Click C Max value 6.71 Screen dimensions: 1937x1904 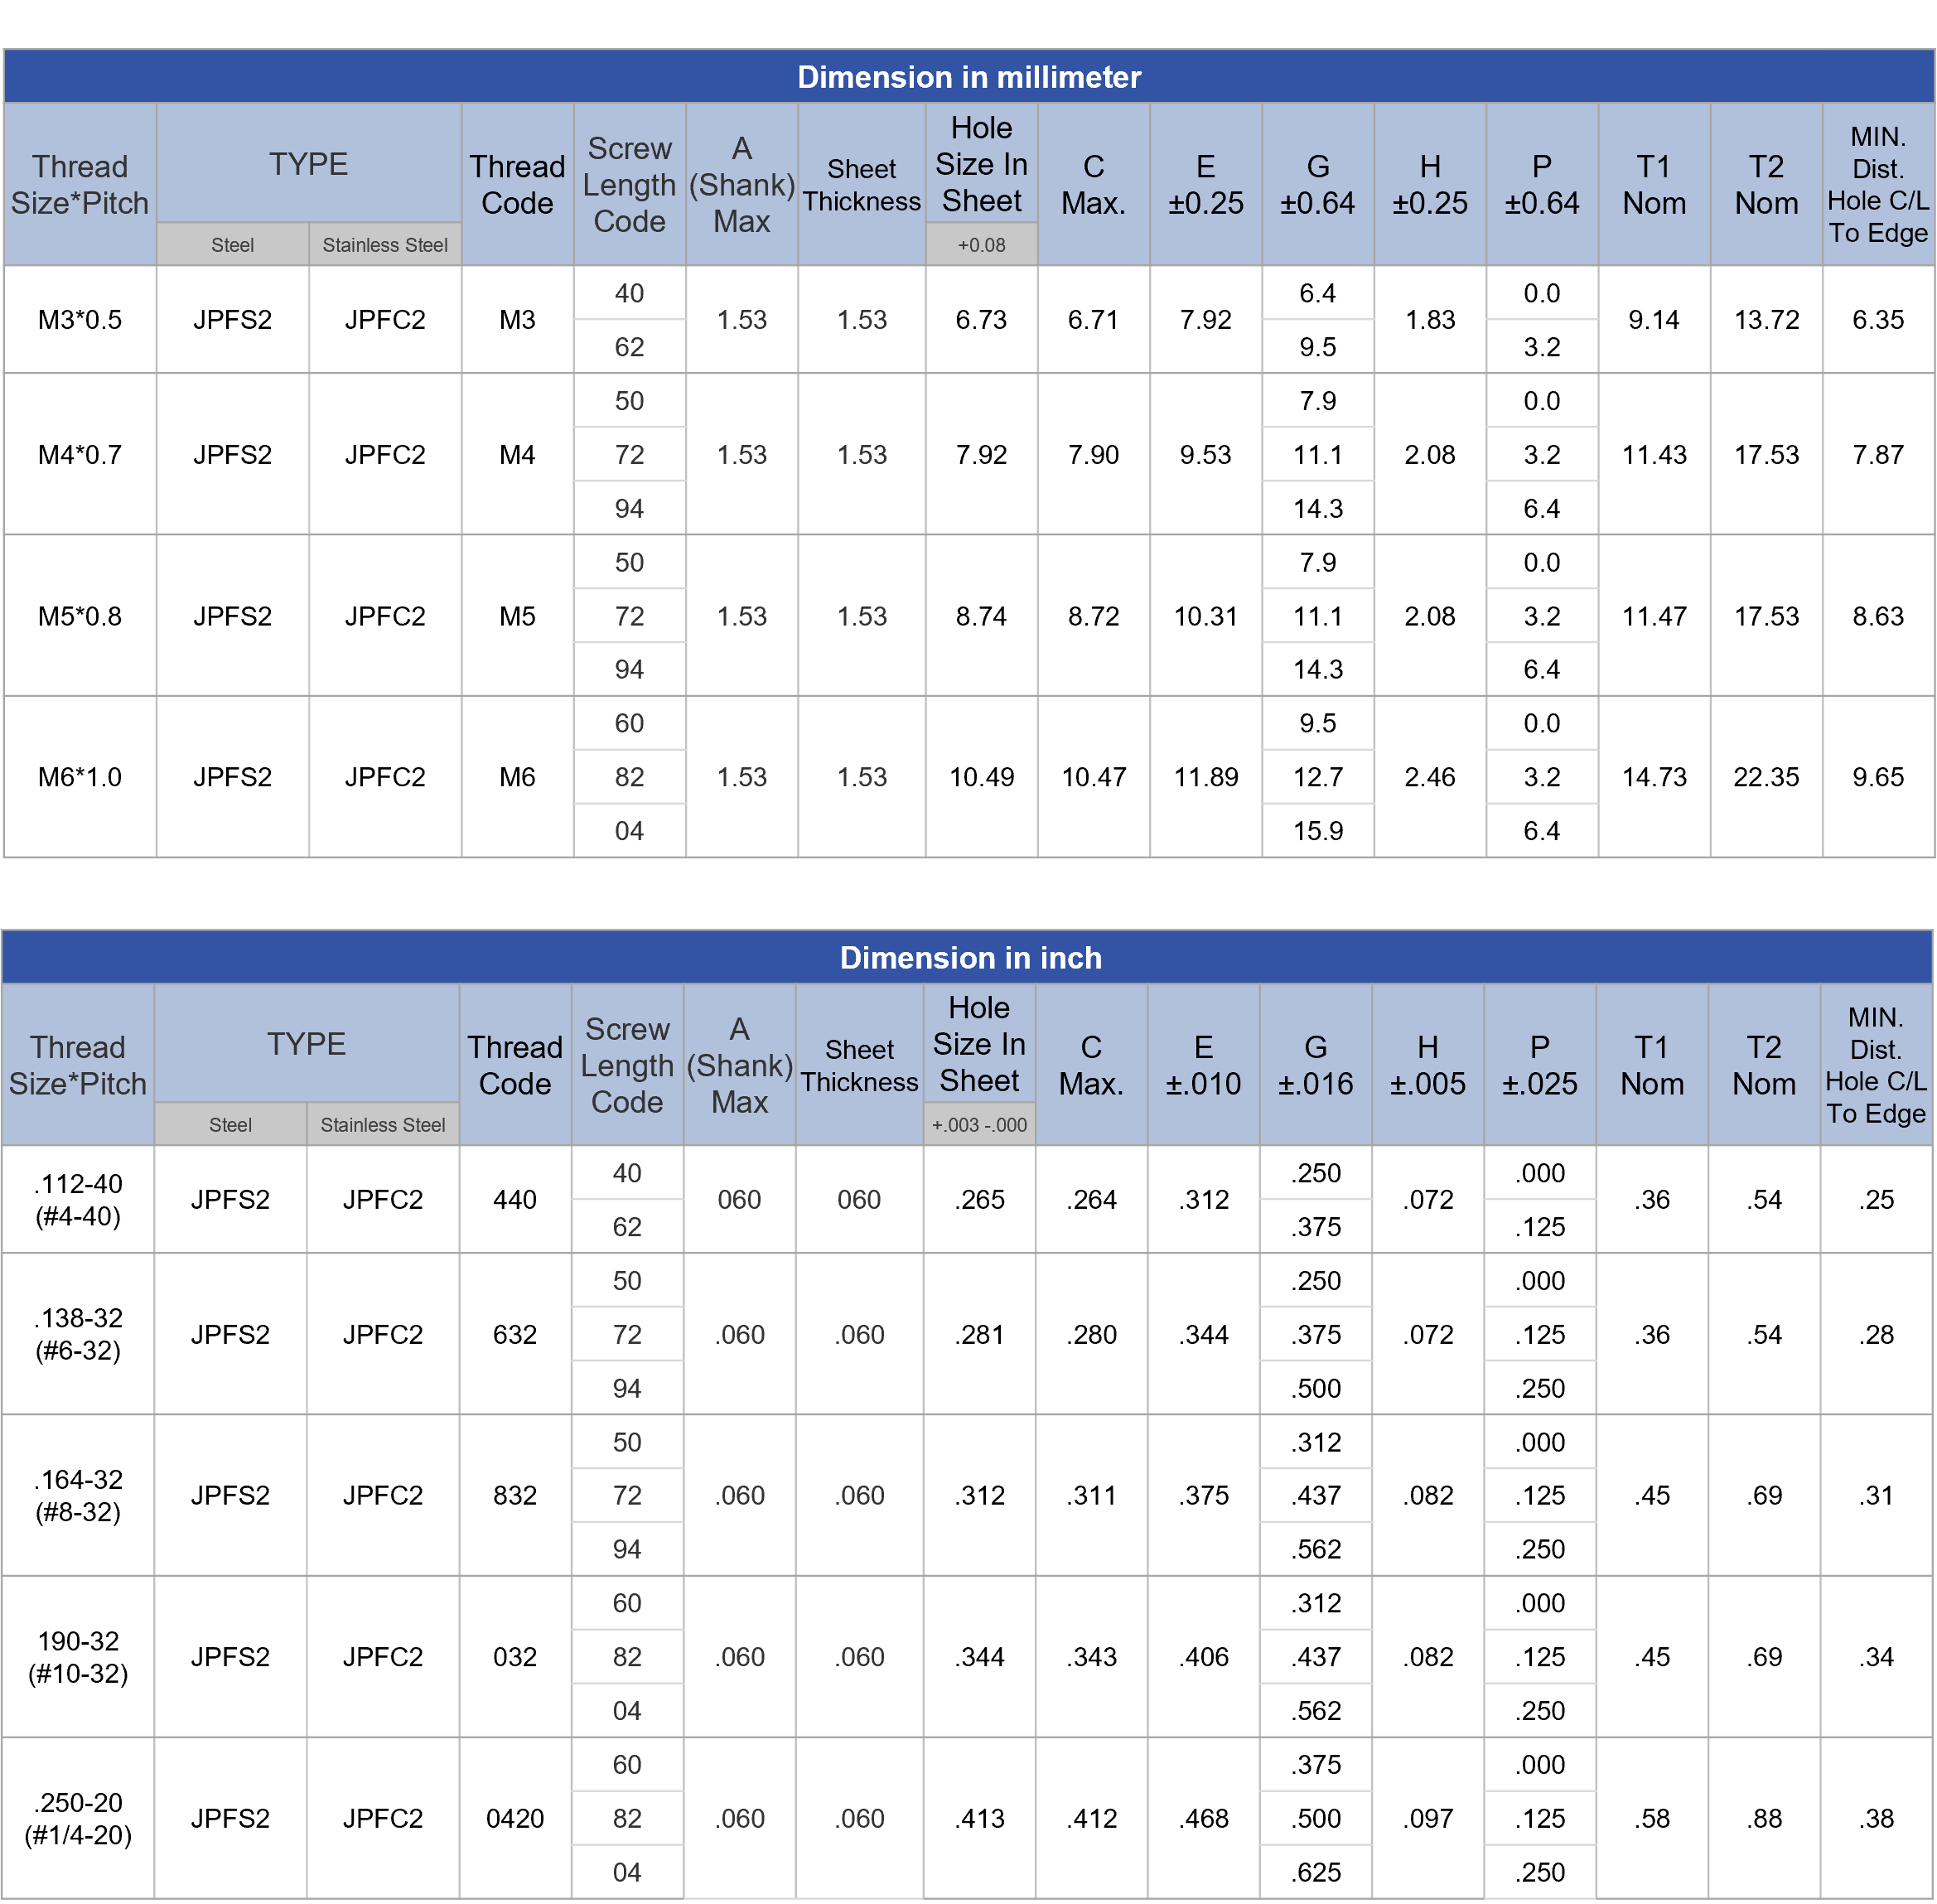(x=1093, y=320)
